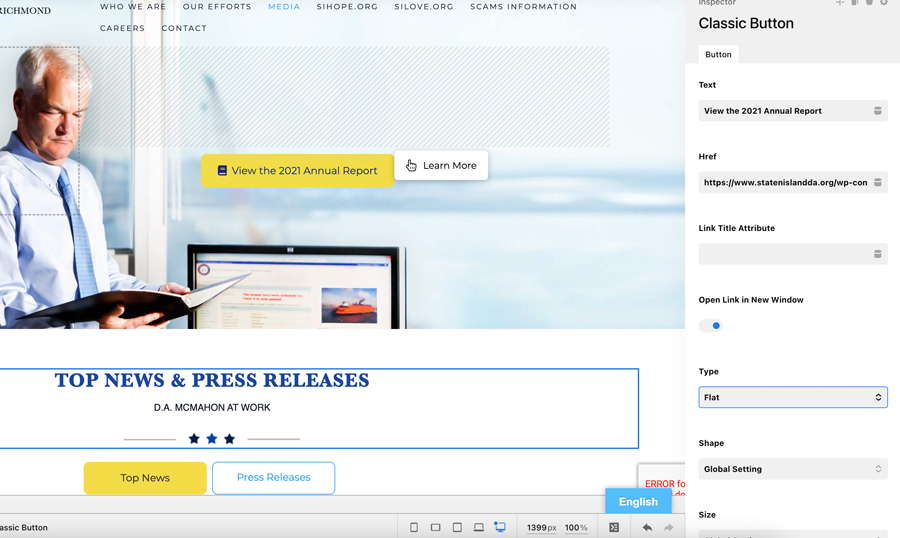Click the redo arrow in bottom bar

pyautogui.click(x=669, y=527)
